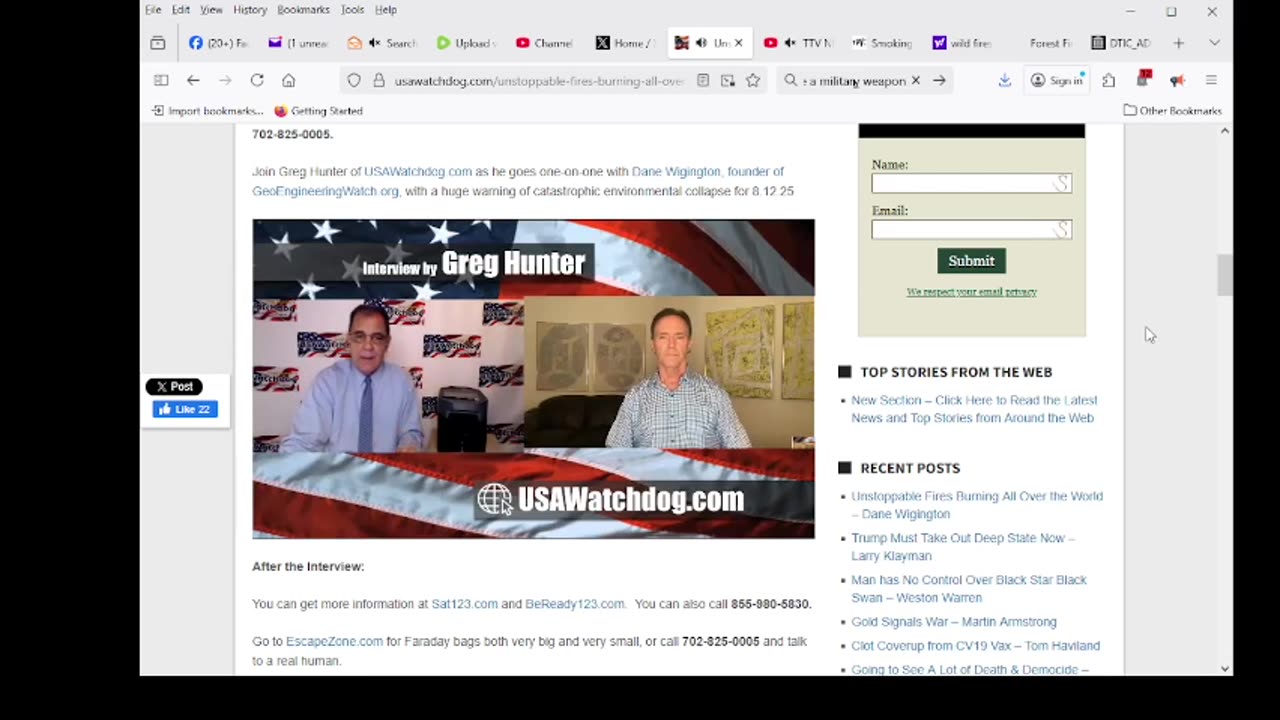Toggle the sidebar icon in toolbar
Screen dimensions: 1280x720
[x=161, y=80]
